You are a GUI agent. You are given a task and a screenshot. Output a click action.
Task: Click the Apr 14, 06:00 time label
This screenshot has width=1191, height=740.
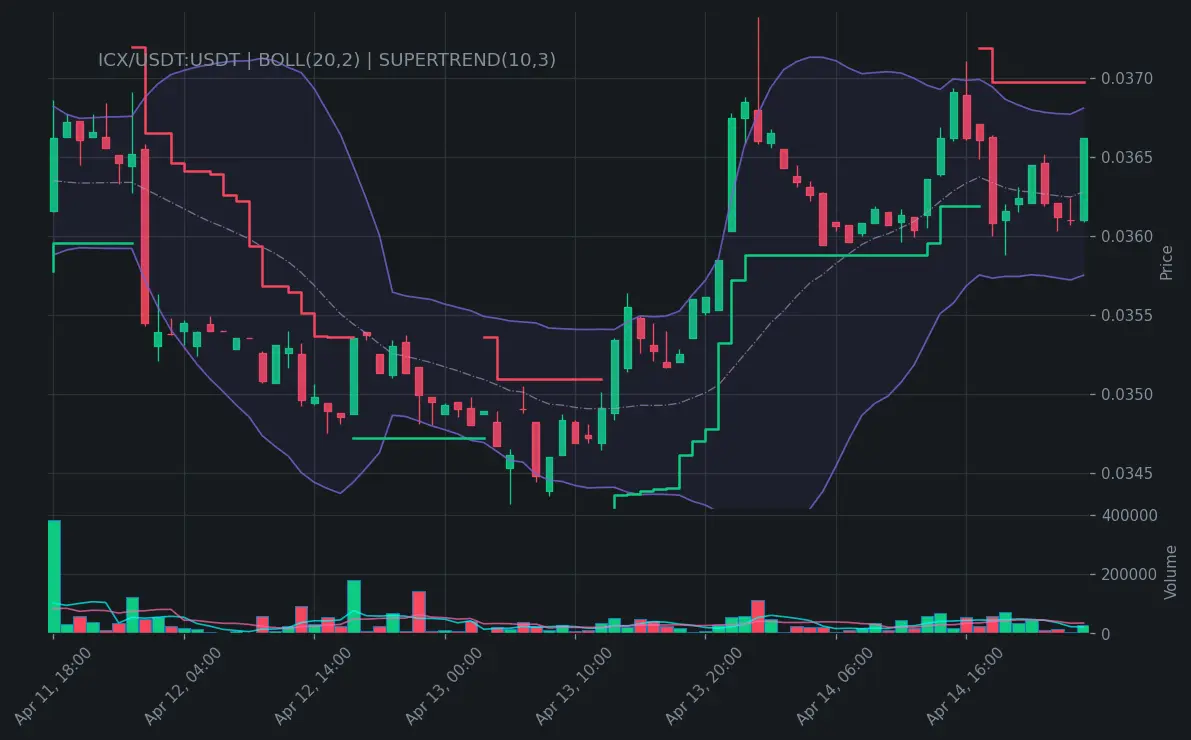click(835, 687)
